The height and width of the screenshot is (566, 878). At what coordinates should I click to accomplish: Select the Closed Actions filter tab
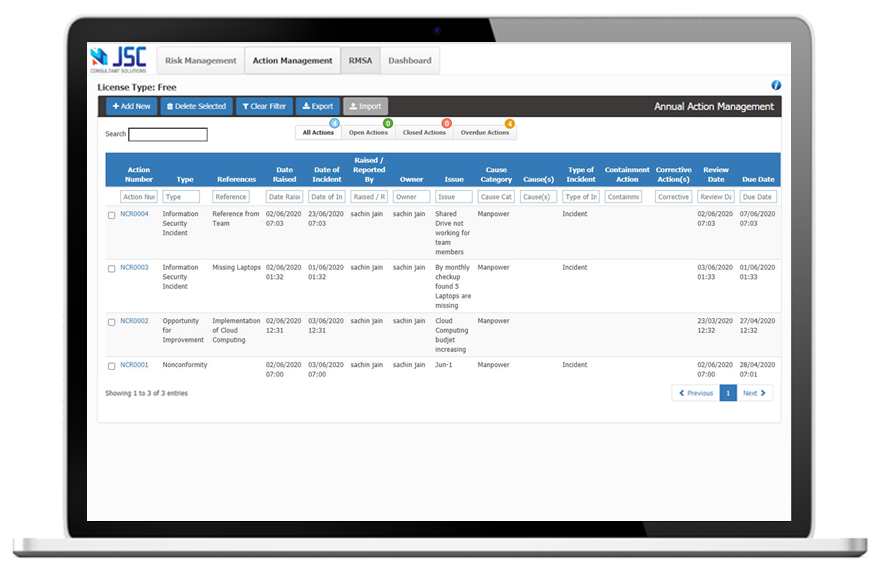click(x=424, y=132)
